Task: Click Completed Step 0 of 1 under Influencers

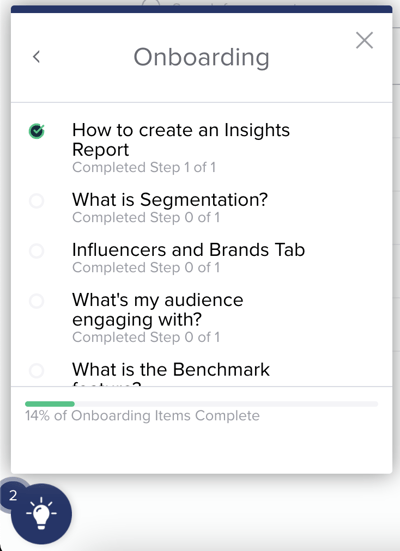Action: click(x=146, y=268)
